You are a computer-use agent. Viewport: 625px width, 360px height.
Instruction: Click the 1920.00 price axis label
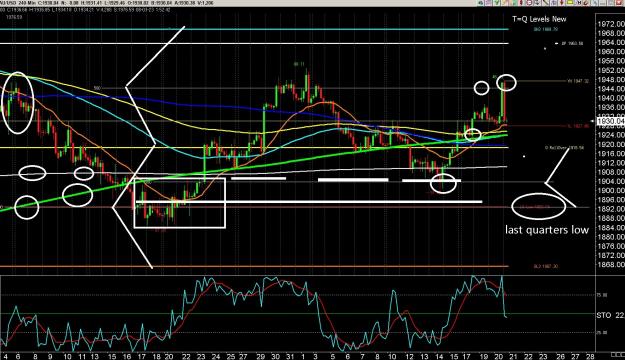[x=611, y=144]
